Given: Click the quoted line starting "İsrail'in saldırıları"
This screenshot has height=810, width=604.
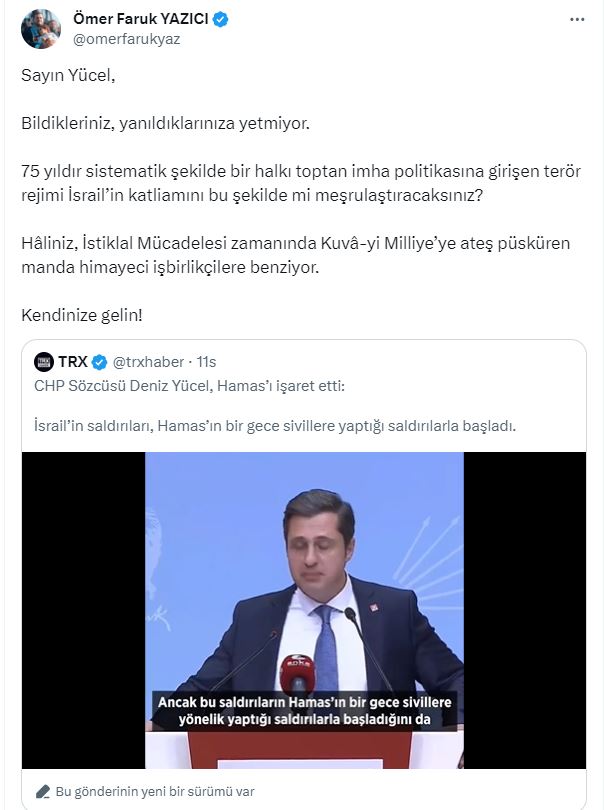Looking at the screenshot, I should coord(268,425).
